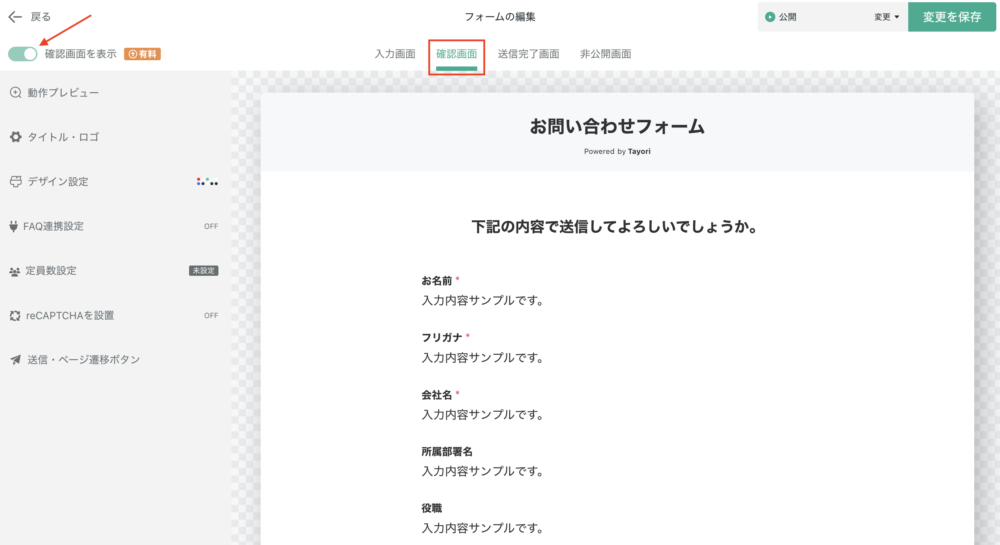Click the お問い合わせフォーム title
This screenshot has height=545, width=1000.
(x=617, y=126)
